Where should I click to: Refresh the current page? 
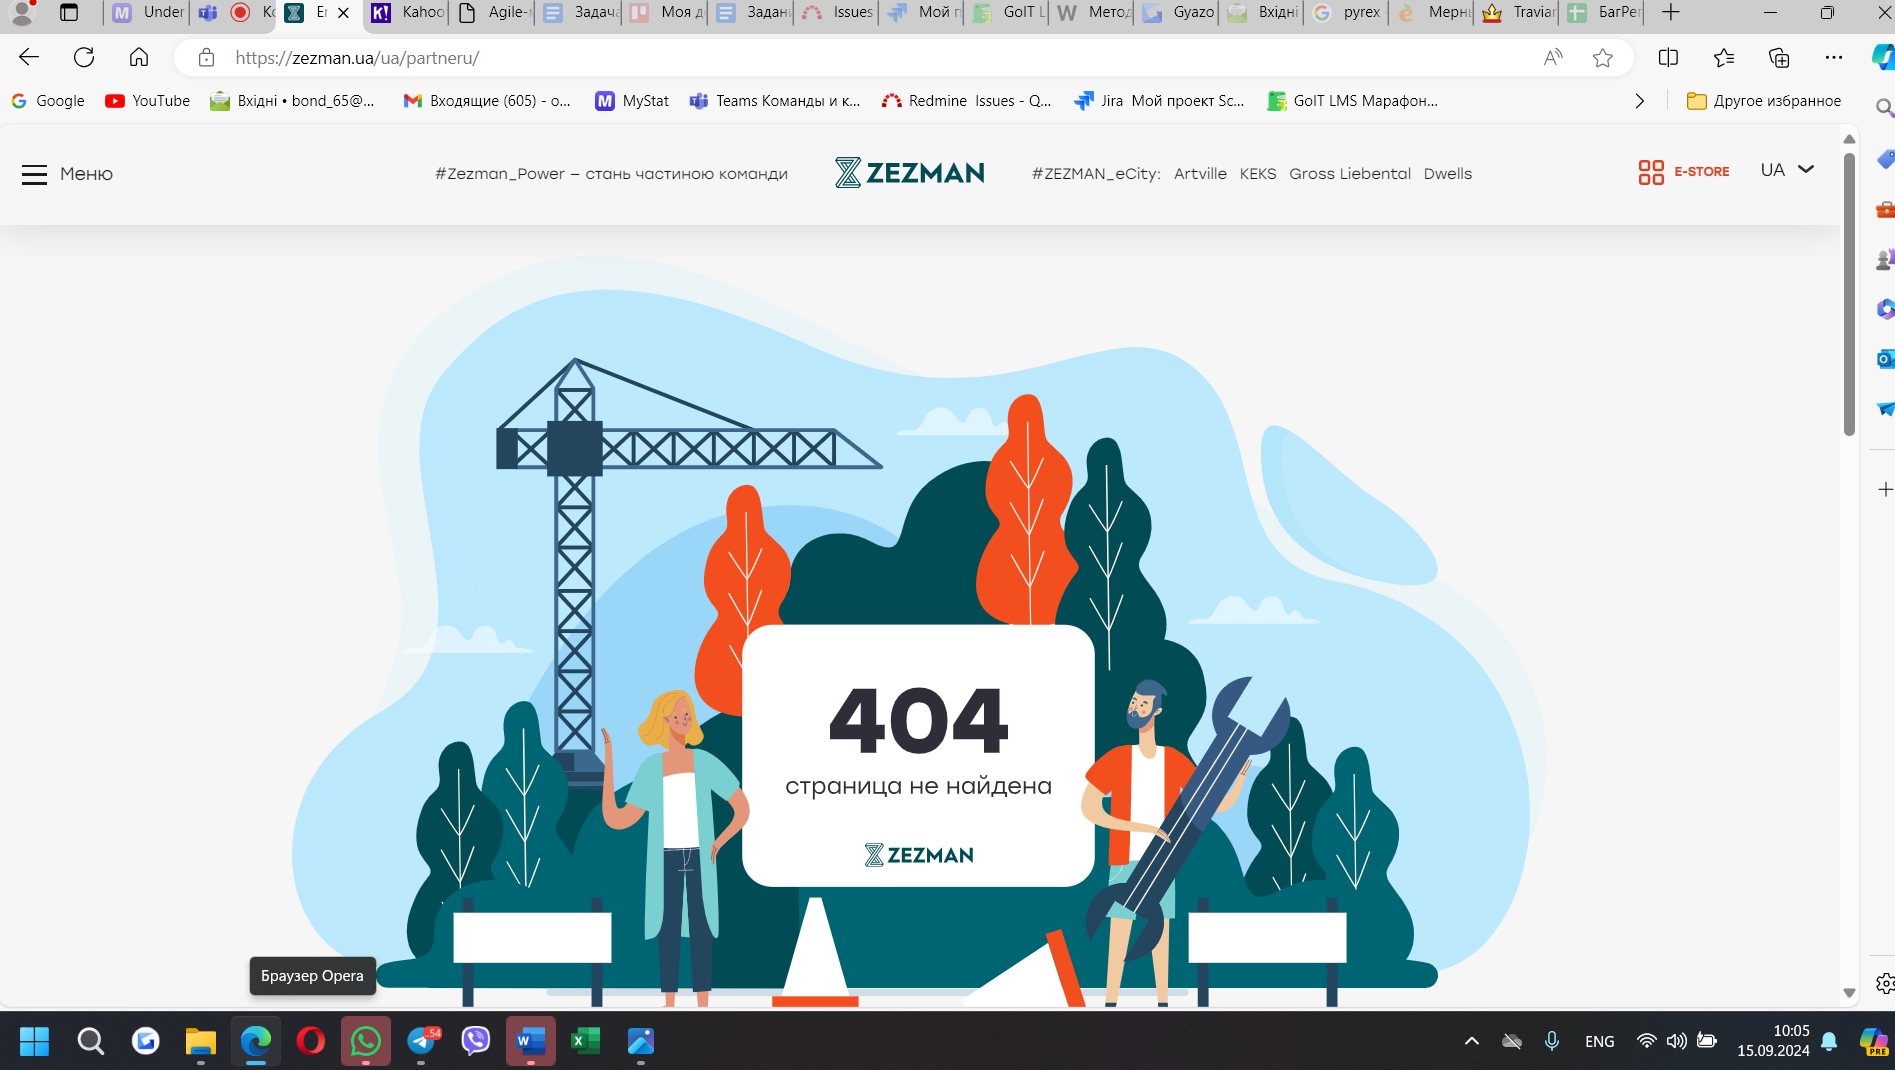coord(84,58)
